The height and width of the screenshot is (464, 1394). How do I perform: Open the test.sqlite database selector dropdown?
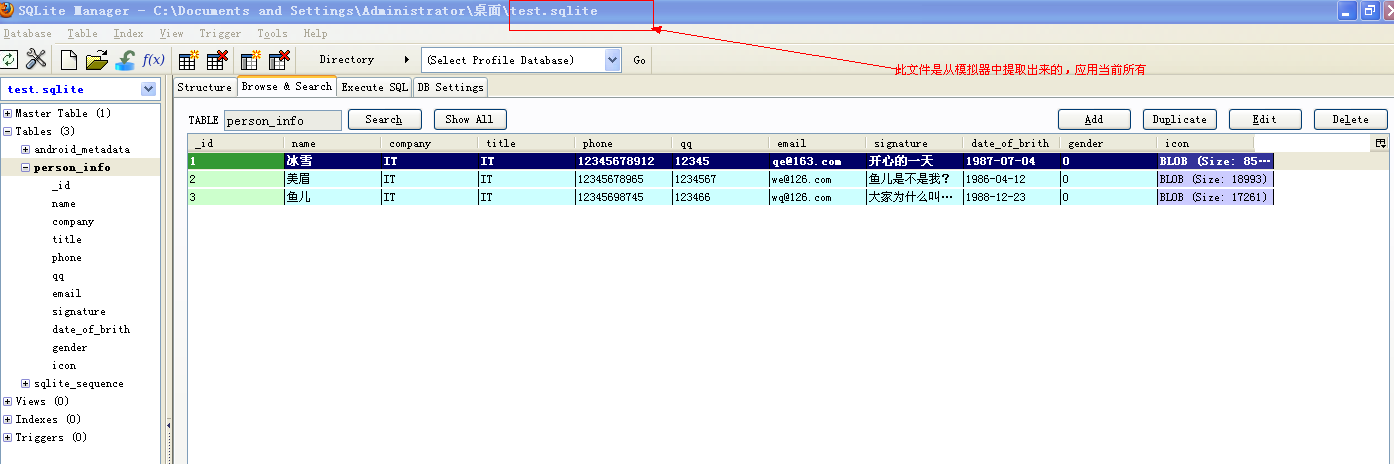point(149,89)
